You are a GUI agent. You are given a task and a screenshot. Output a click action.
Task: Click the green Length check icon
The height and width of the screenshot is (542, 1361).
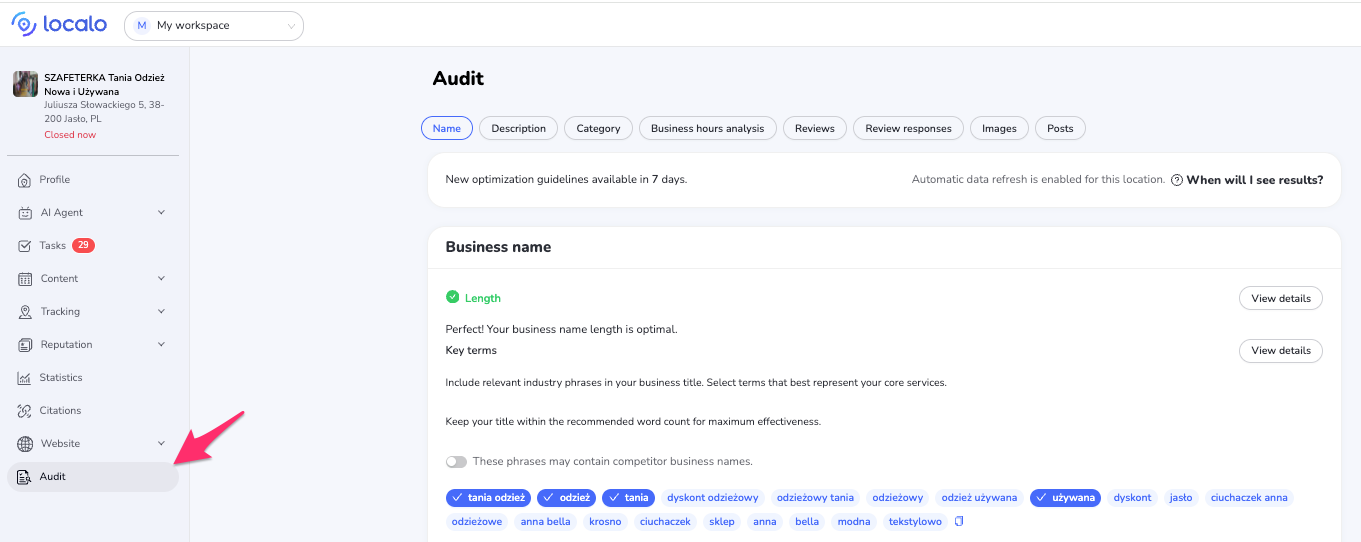452,297
